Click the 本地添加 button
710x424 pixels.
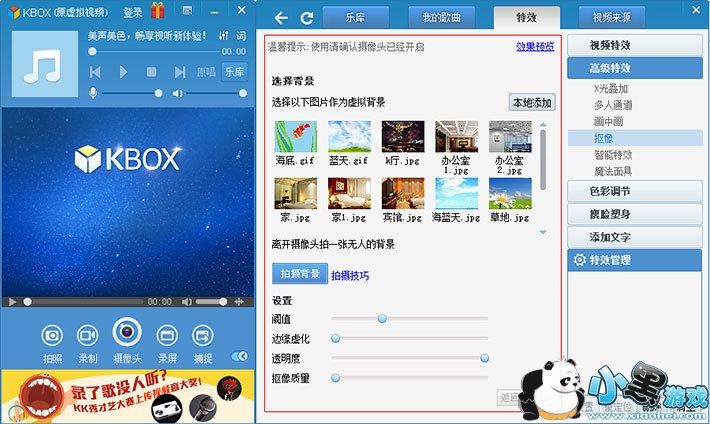pos(532,102)
